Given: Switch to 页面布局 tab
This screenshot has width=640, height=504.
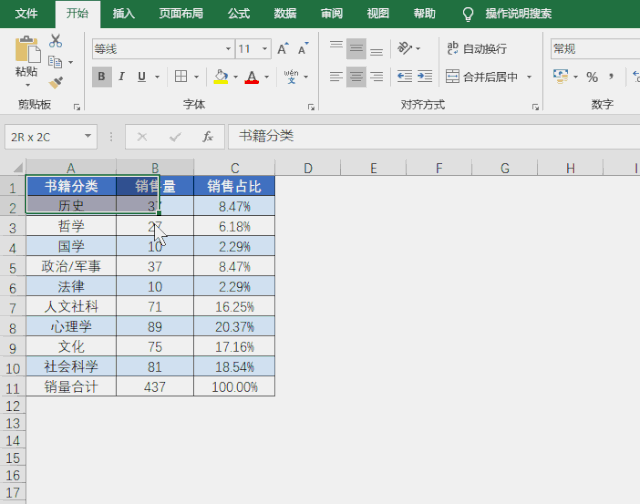Looking at the screenshot, I should (181, 14).
